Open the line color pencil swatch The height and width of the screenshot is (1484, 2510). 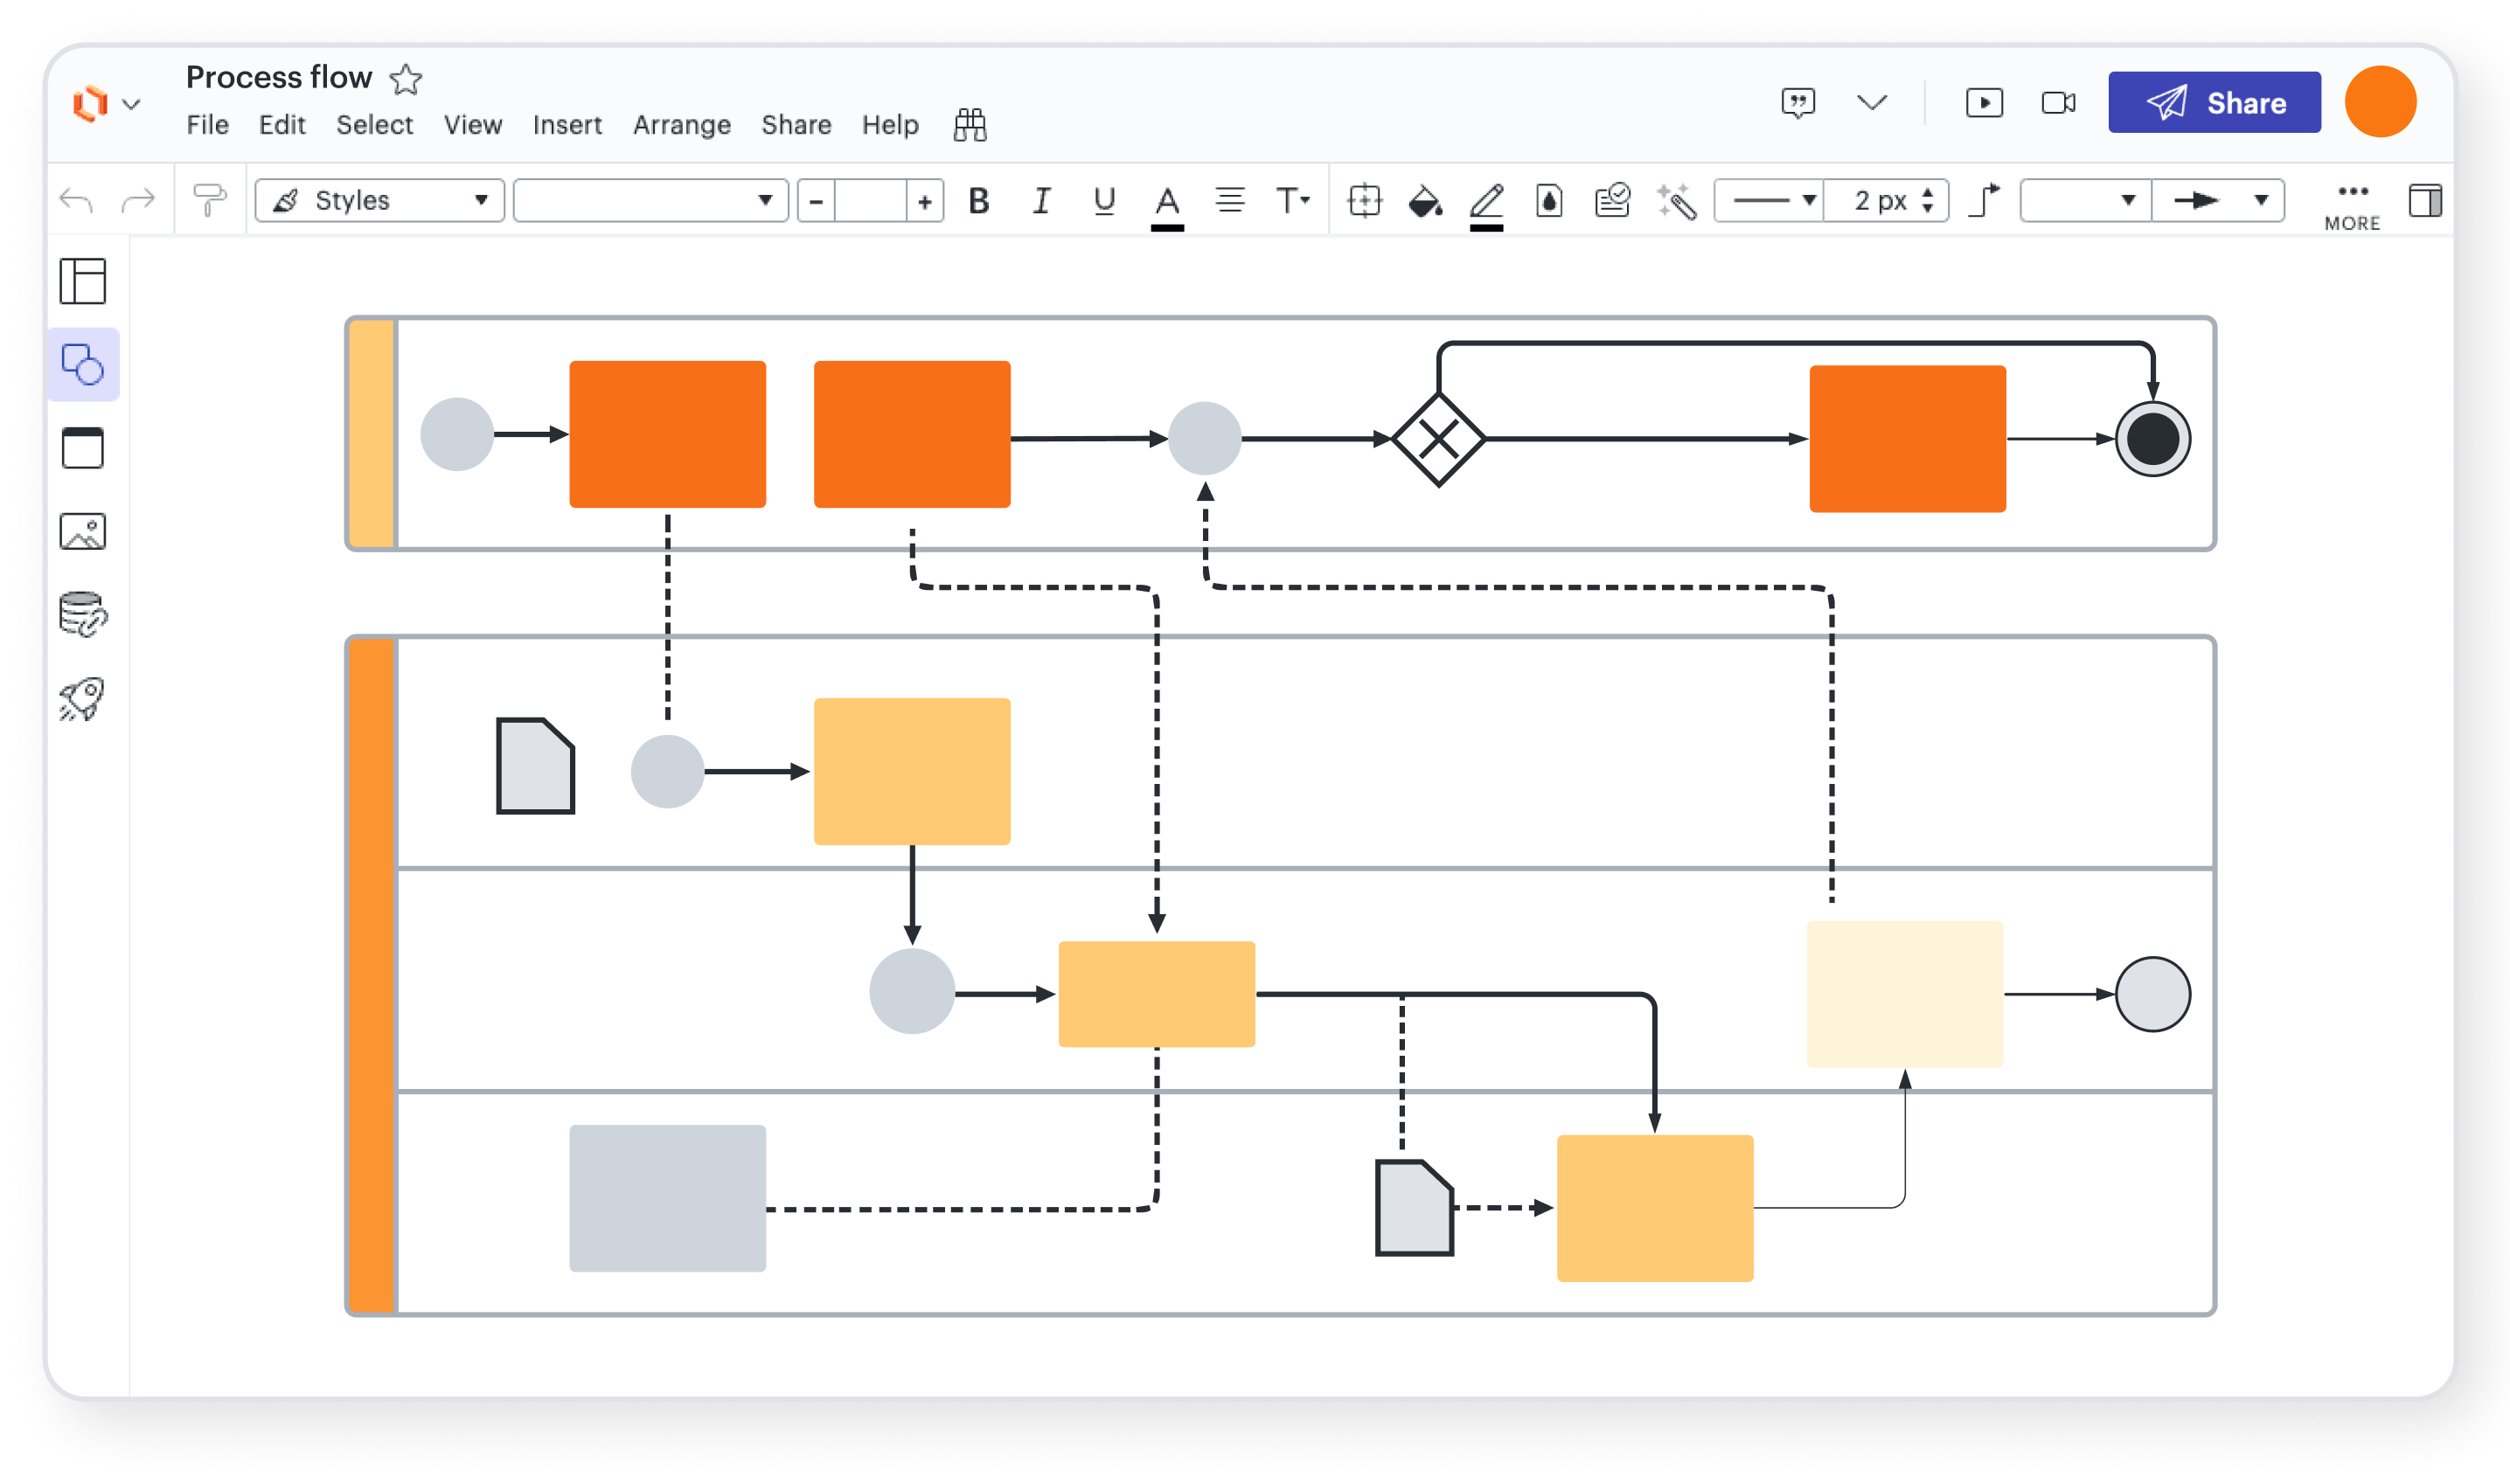1486,201
